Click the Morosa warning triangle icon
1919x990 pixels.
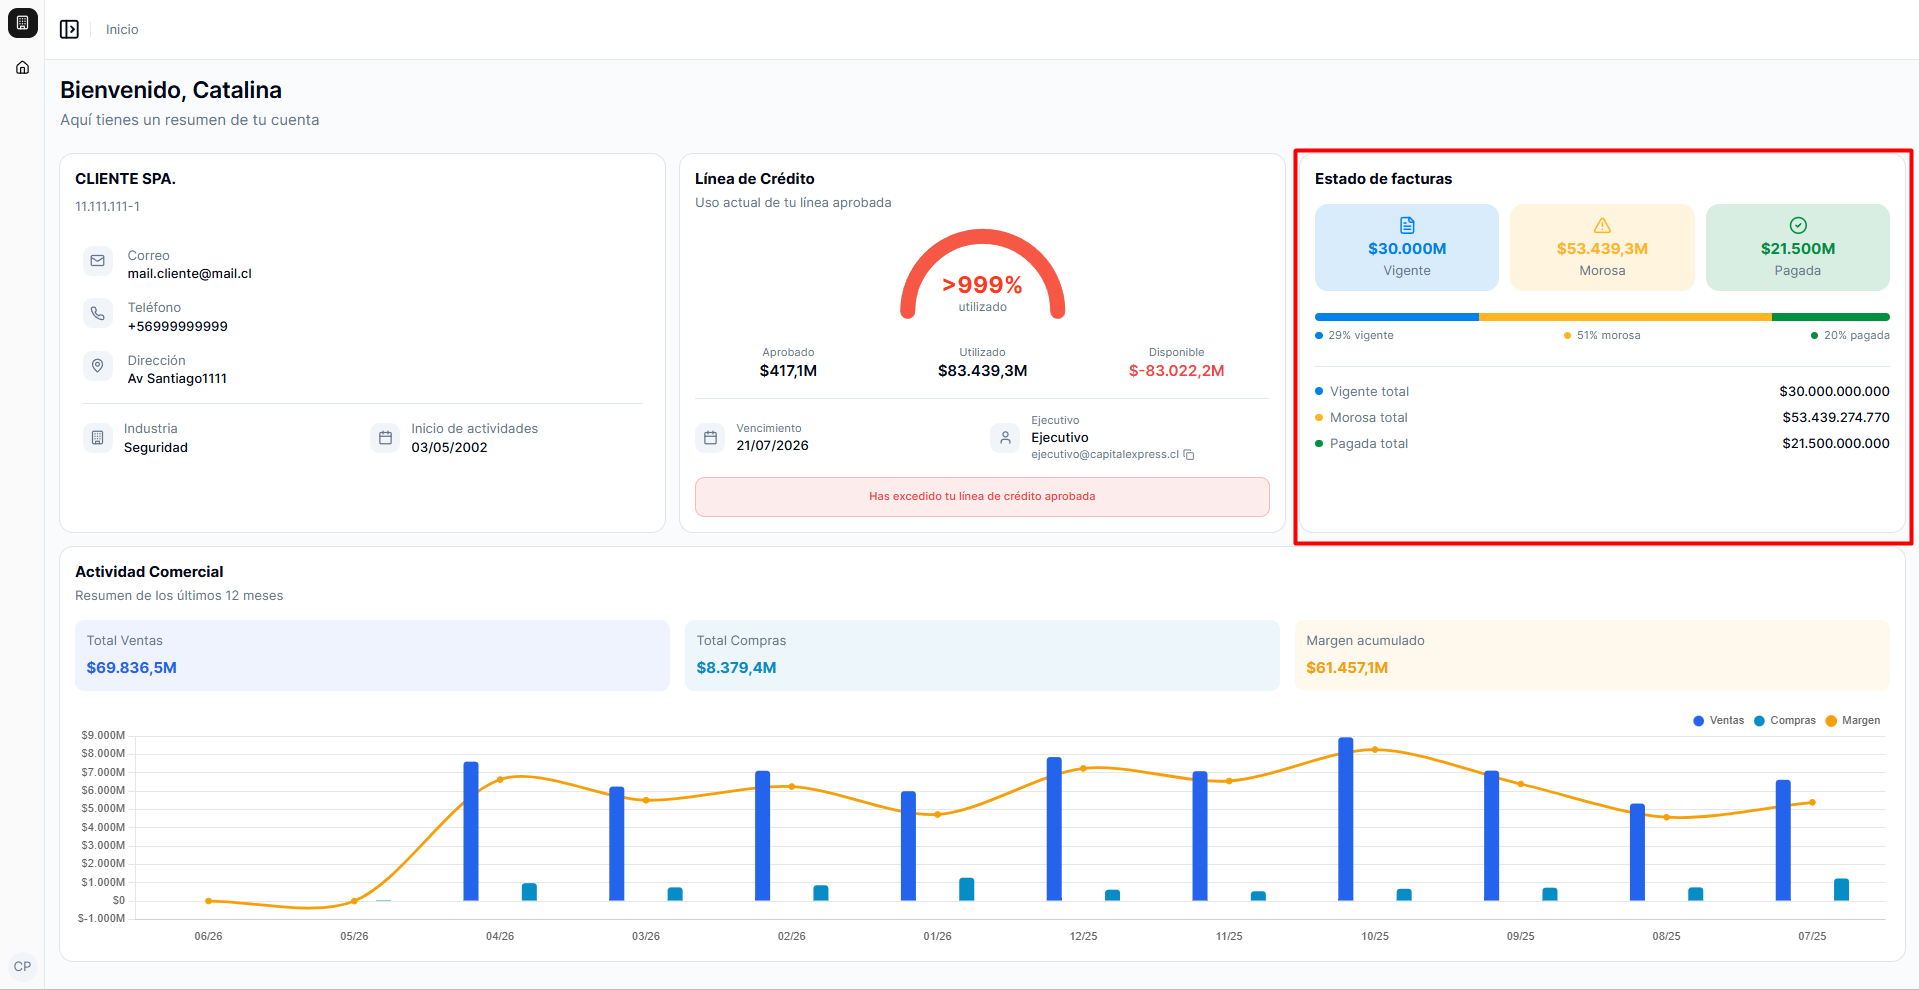1602,225
